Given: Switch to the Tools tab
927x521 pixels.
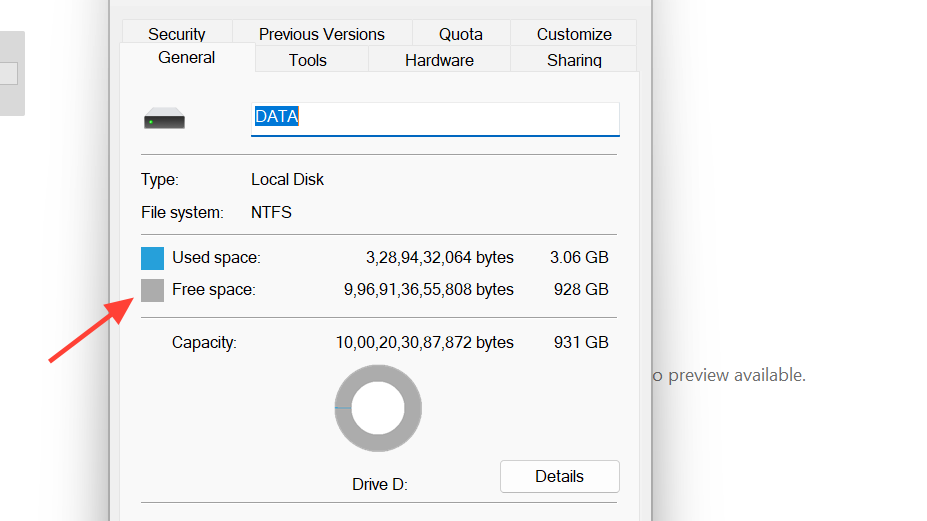Looking at the screenshot, I should point(308,60).
